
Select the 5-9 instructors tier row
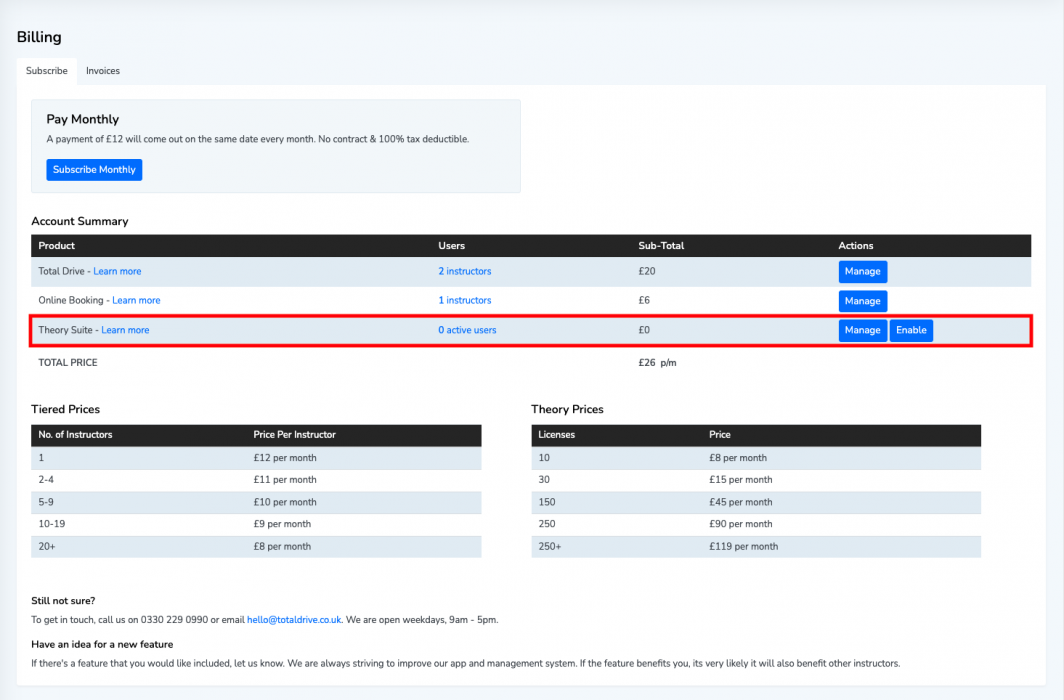(x=255, y=502)
